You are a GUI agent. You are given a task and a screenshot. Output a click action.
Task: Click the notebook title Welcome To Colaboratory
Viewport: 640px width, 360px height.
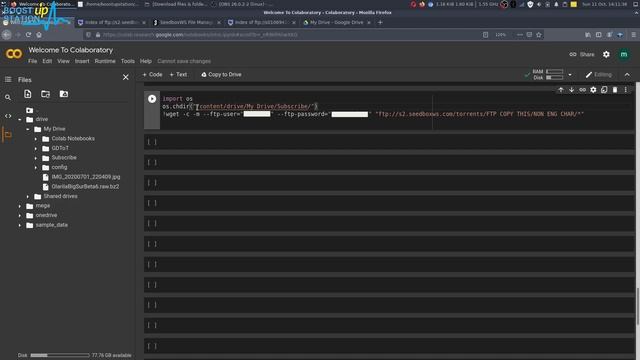click(x=71, y=50)
